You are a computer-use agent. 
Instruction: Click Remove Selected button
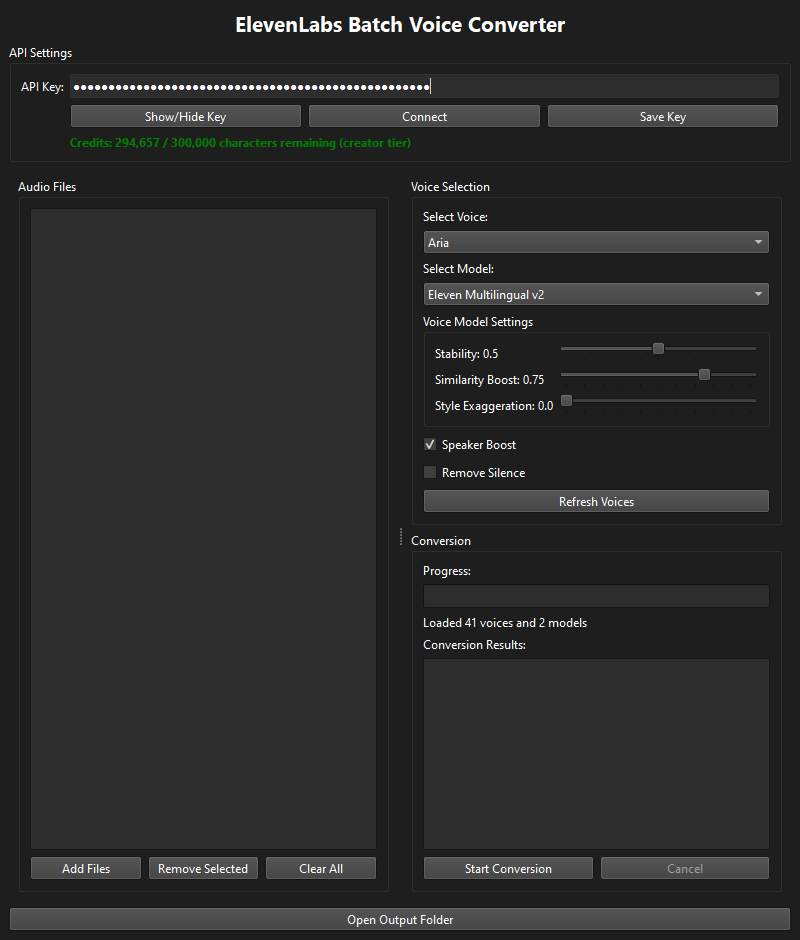203,868
